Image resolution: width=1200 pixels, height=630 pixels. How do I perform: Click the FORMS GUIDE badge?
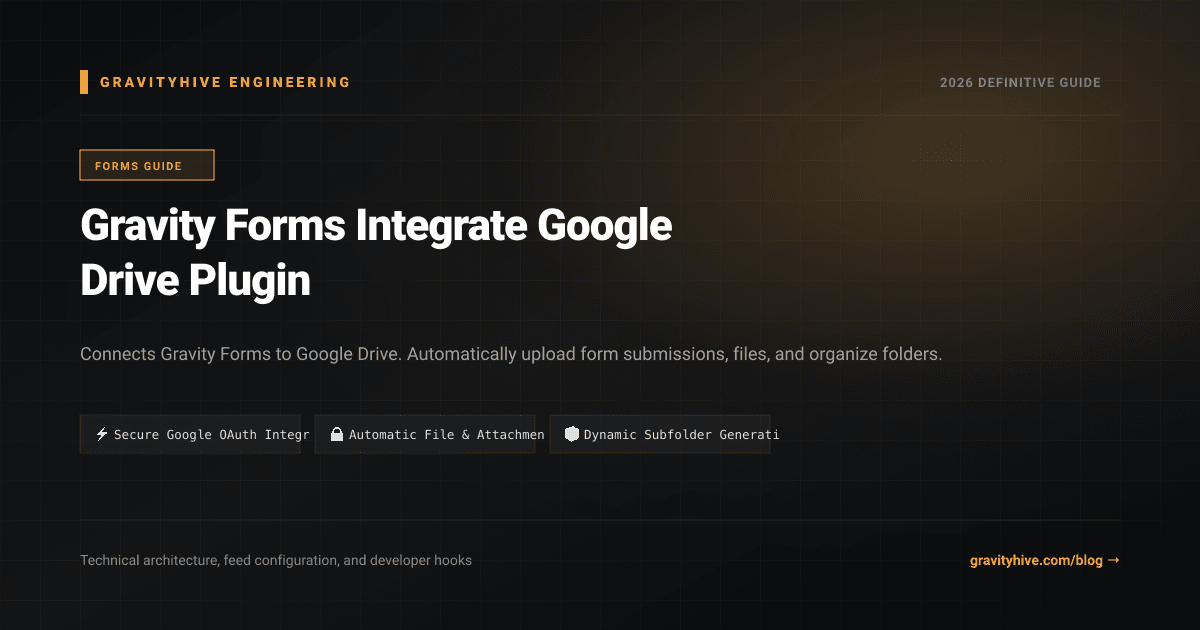click(x=147, y=165)
